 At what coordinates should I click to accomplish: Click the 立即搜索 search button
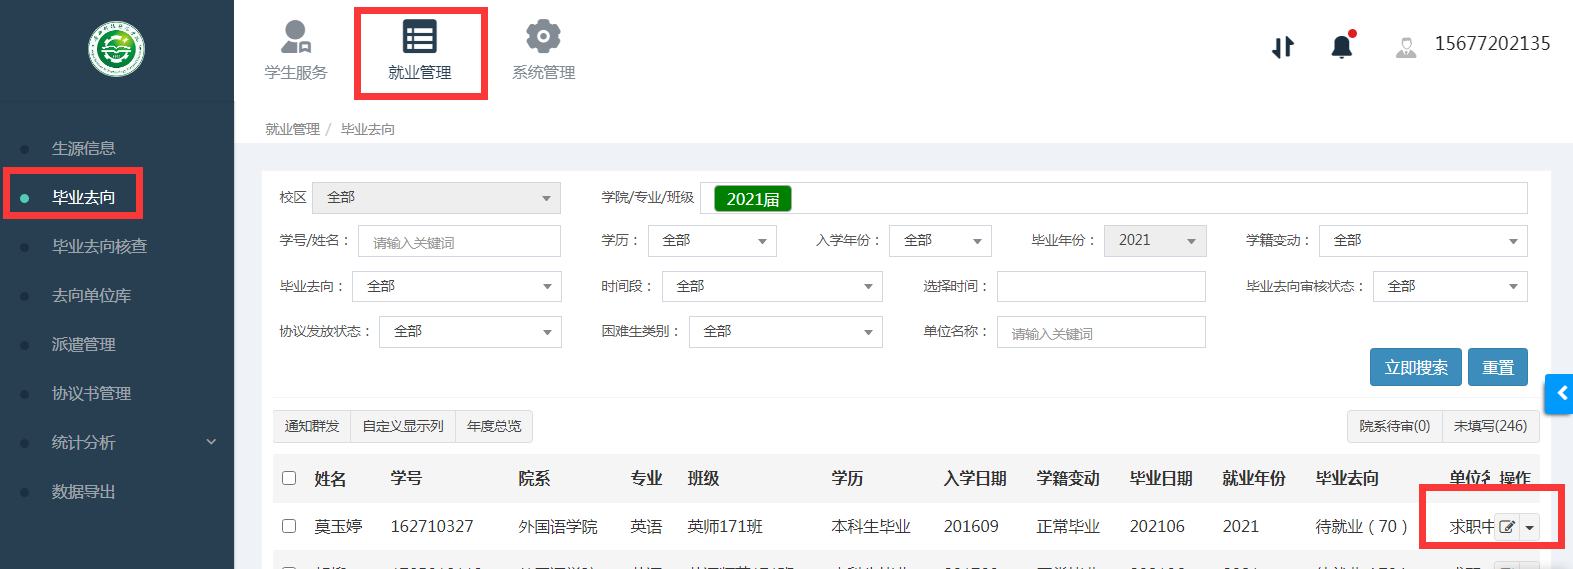click(1415, 367)
